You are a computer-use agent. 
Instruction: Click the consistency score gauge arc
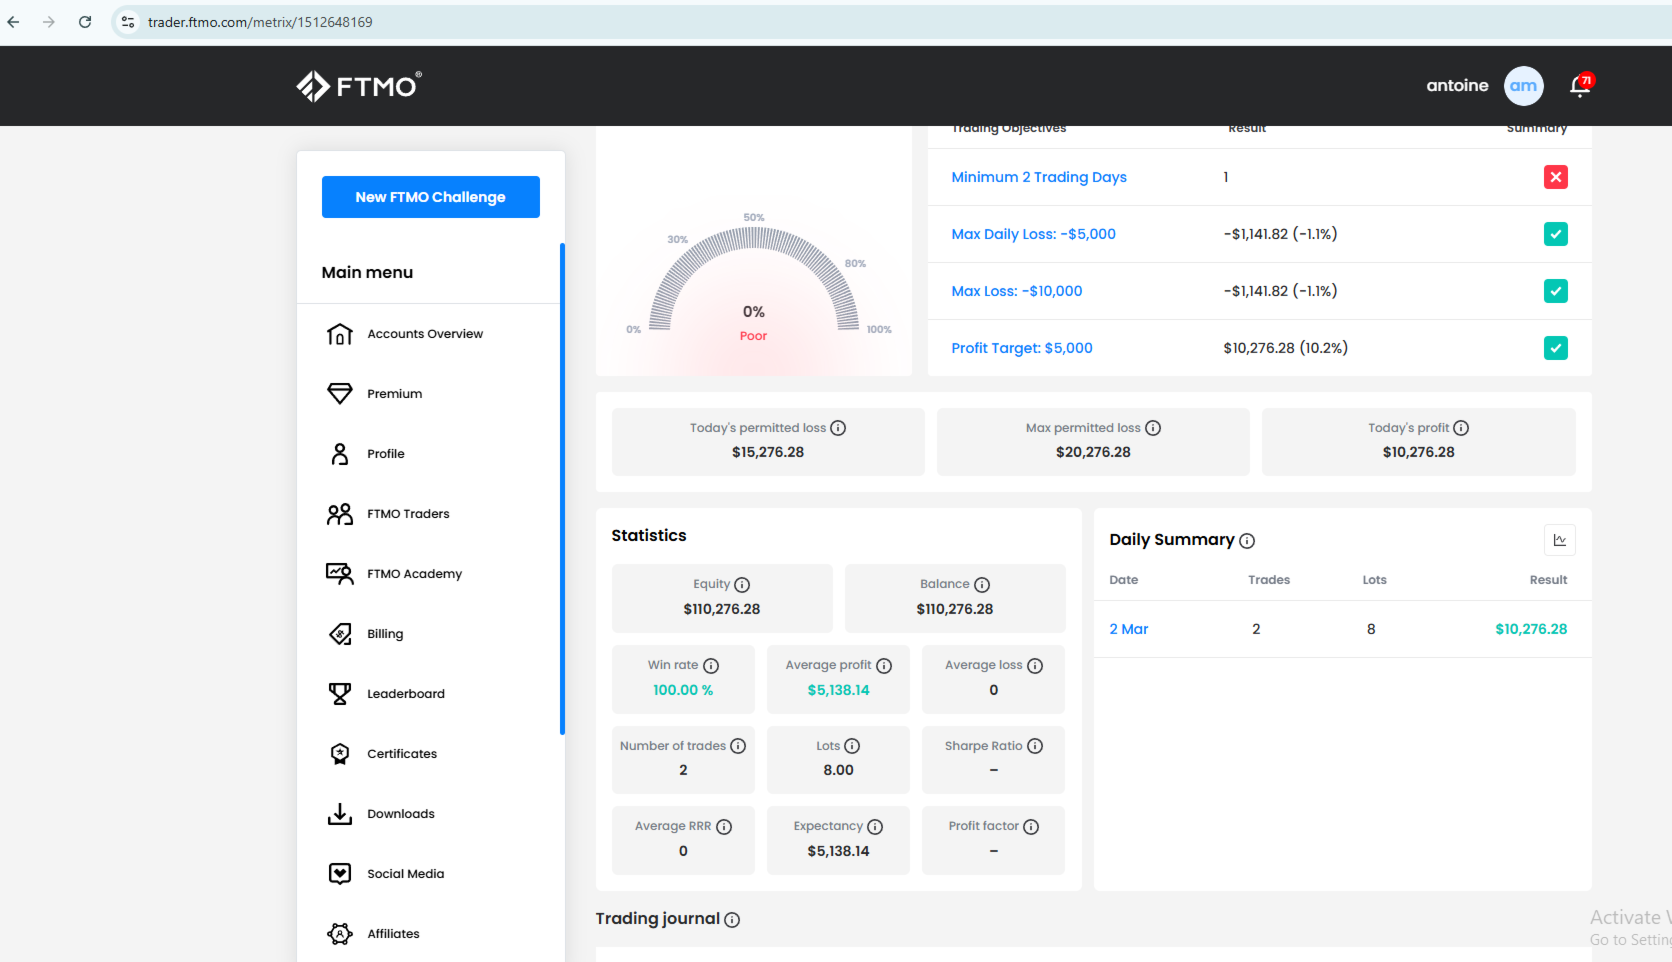click(754, 278)
